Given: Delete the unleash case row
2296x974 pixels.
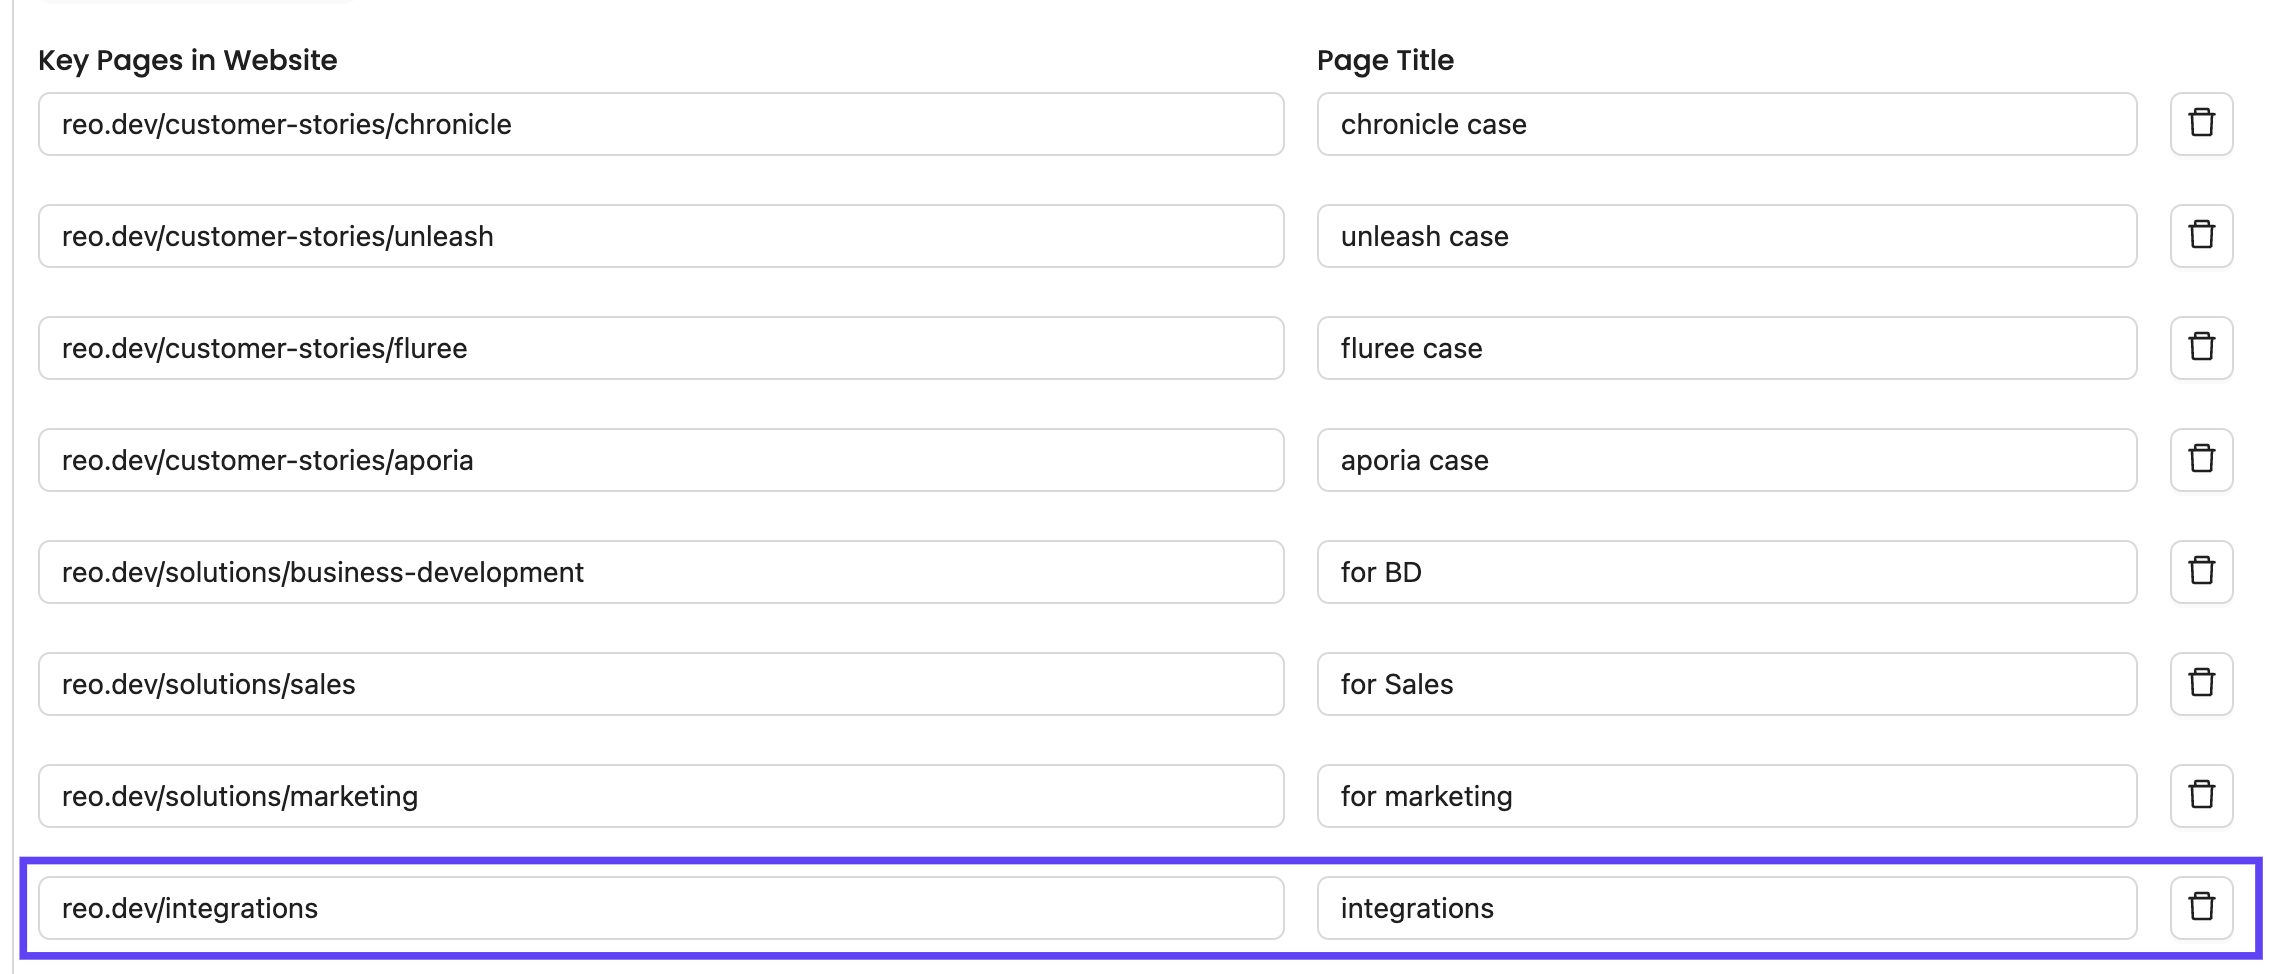Looking at the screenshot, I should pos(2201,236).
